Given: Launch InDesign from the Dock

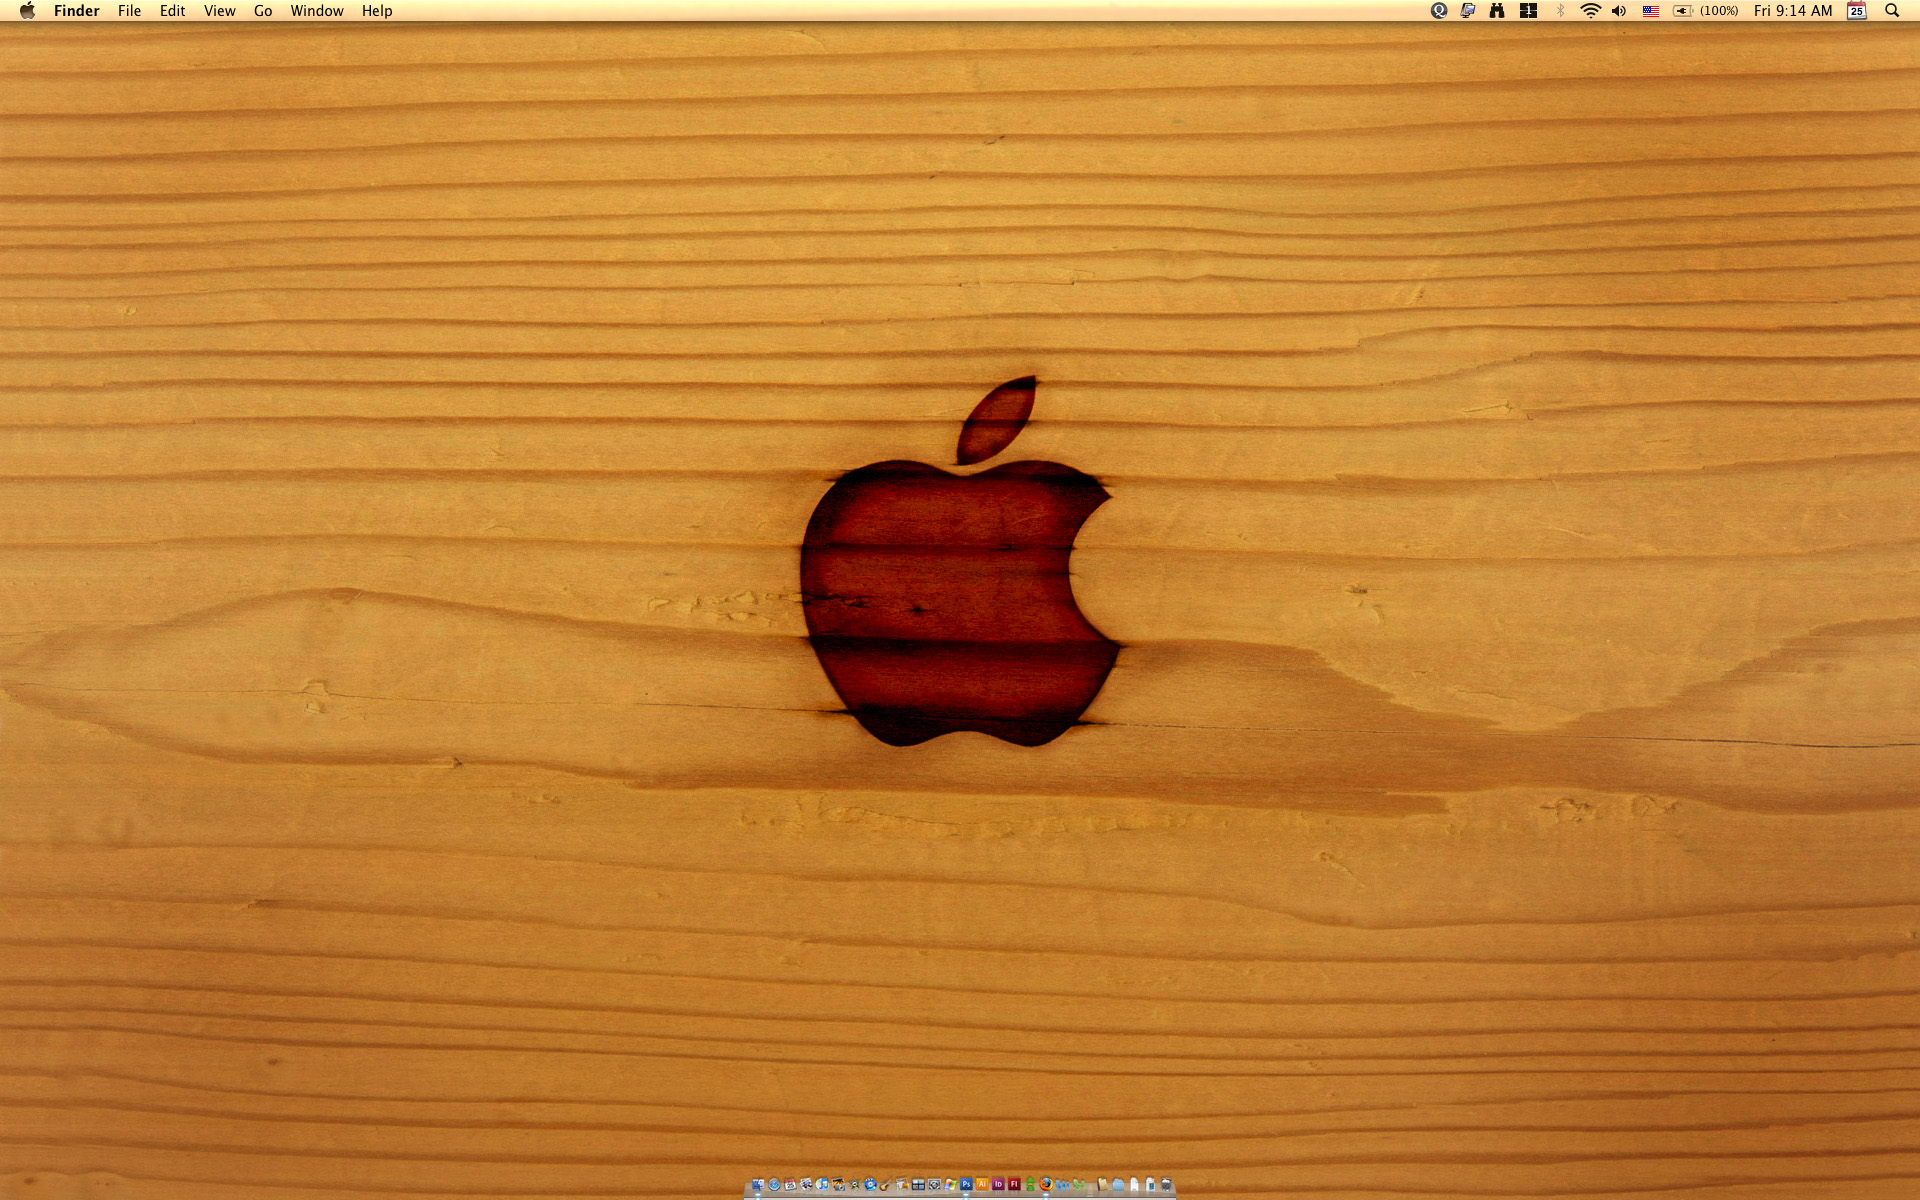Looking at the screenshot, I should 998,1184.
